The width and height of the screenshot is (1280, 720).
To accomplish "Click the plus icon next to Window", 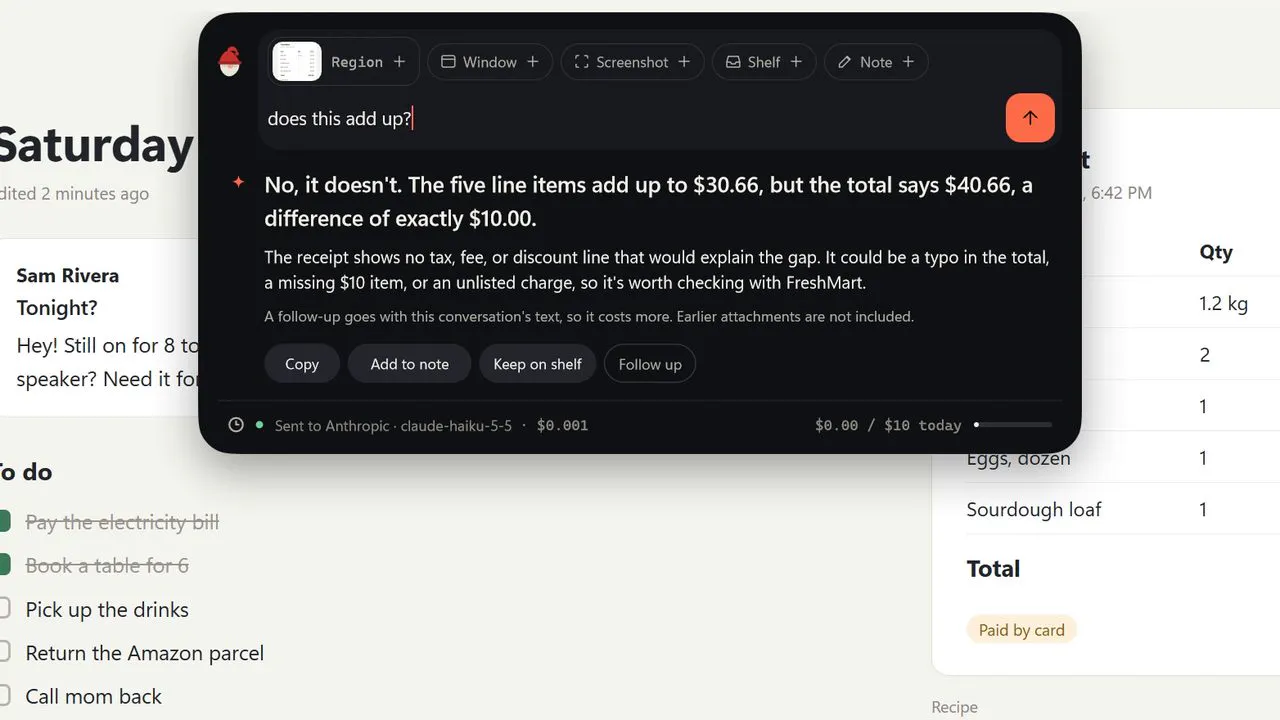I will click(x=533, y=62).
